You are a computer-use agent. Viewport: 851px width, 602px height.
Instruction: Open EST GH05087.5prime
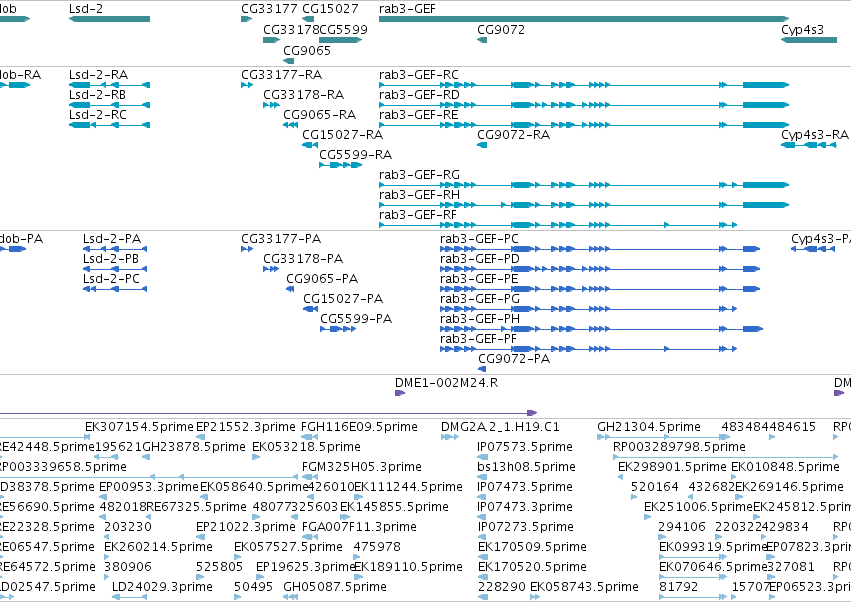[x=335, y=587]
